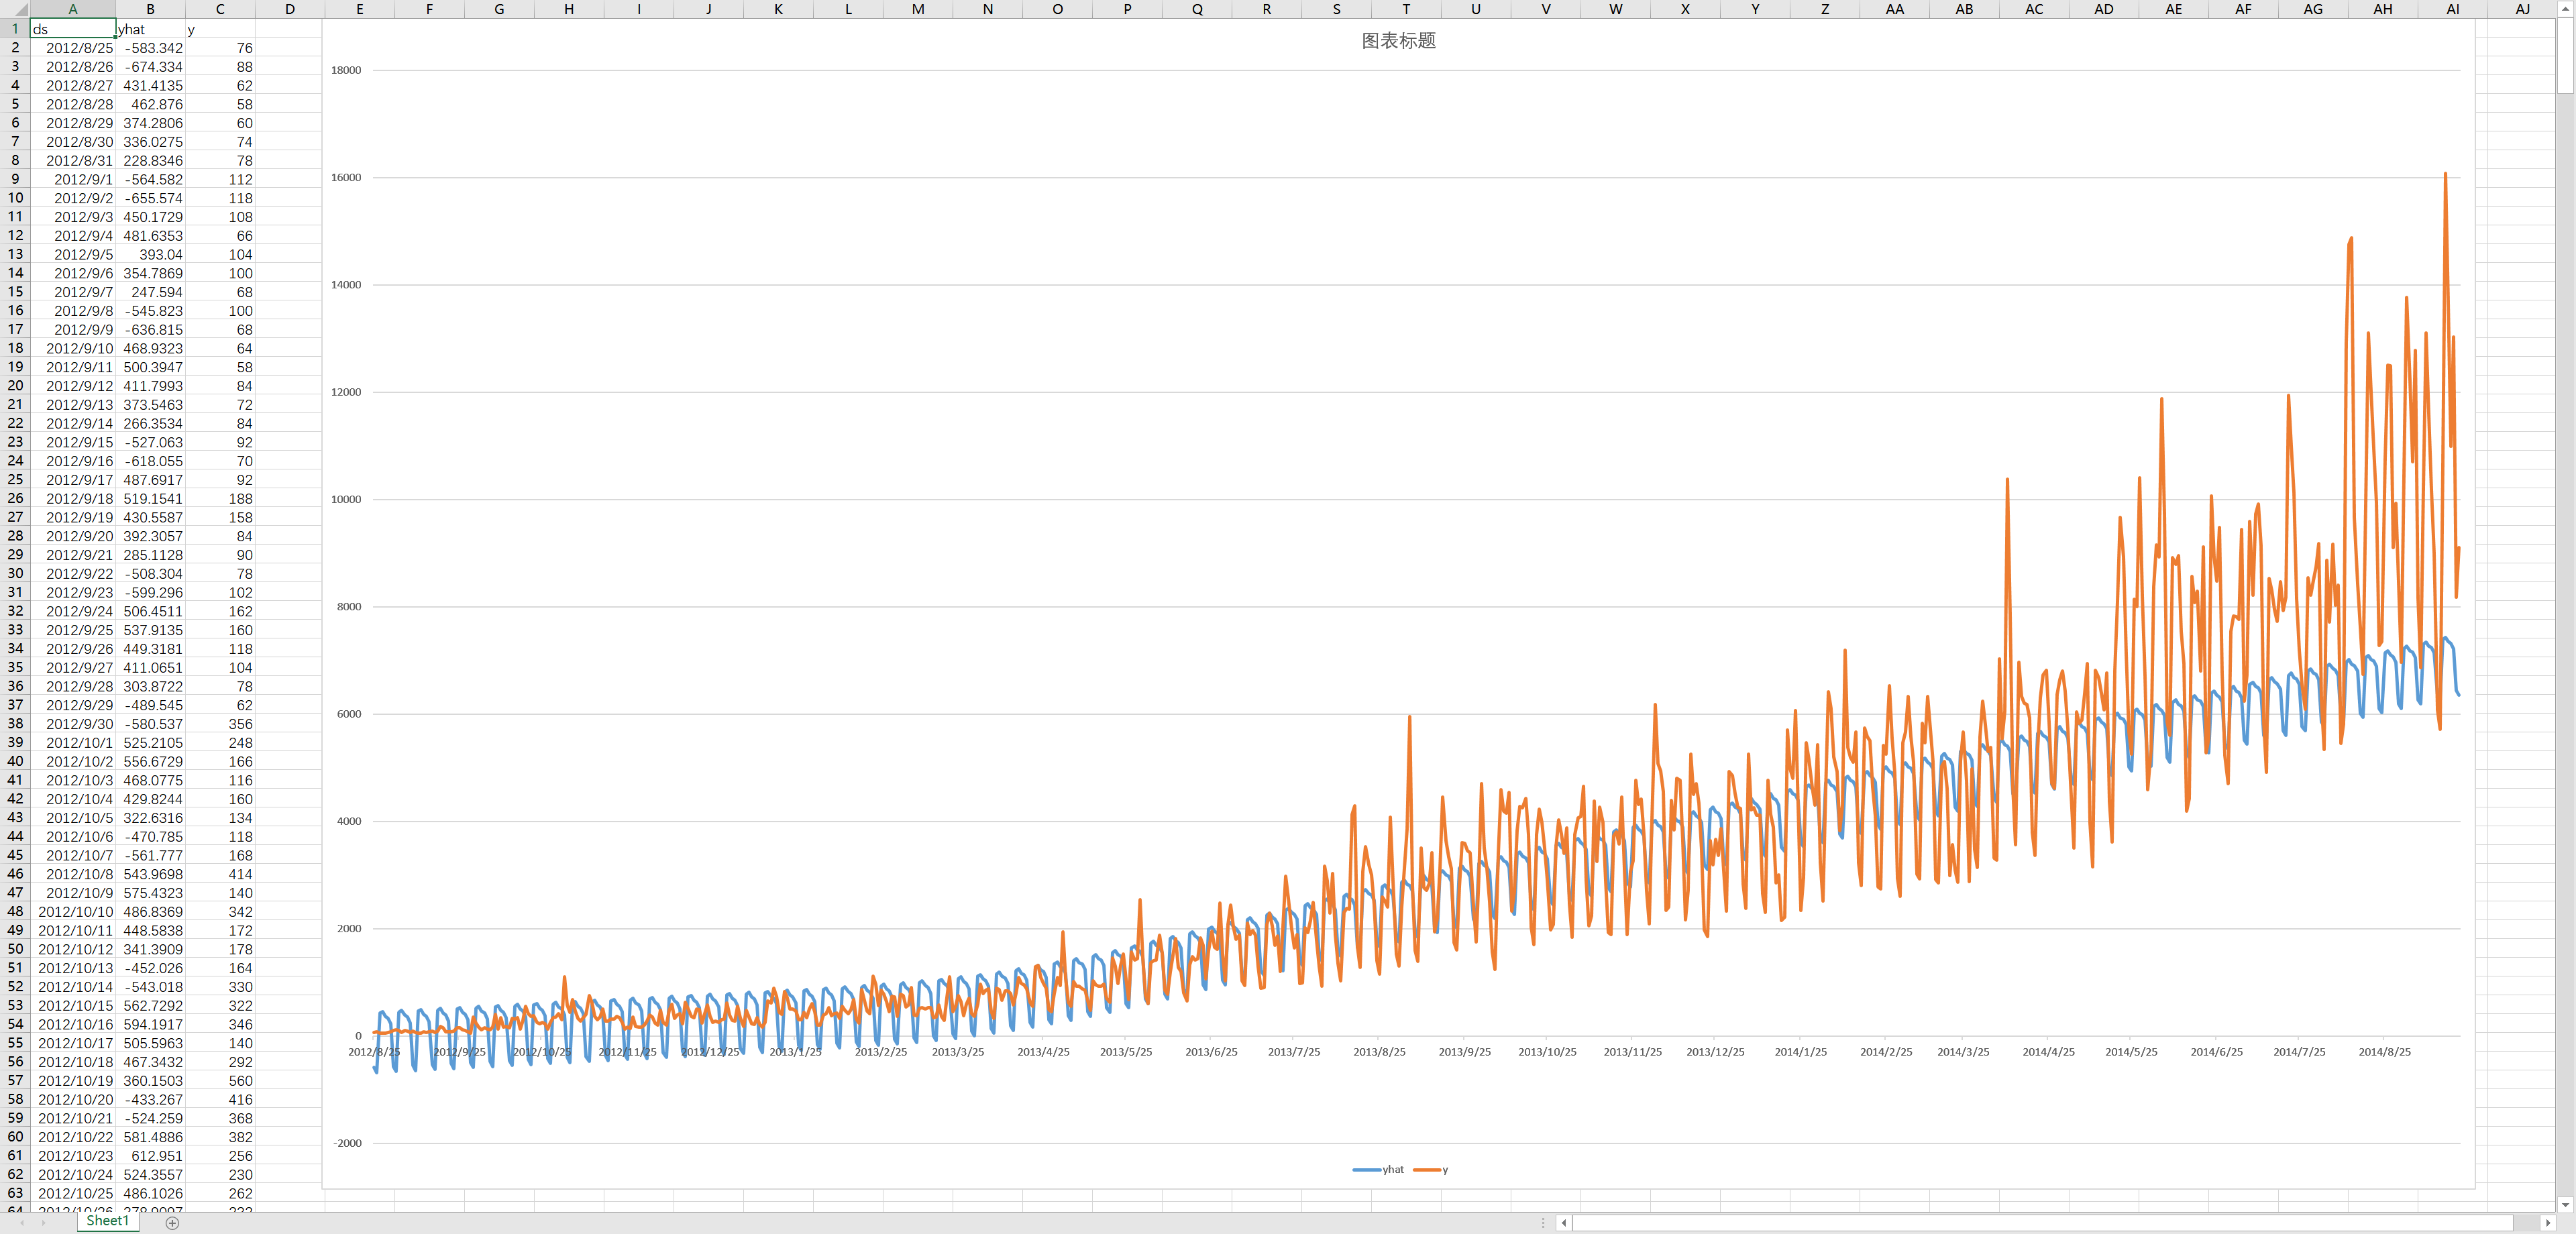Click the 2014/8/25 axis date label
Image resolution: width=2576 pixels, height=1234 pixels.
pos(2384,1052)
